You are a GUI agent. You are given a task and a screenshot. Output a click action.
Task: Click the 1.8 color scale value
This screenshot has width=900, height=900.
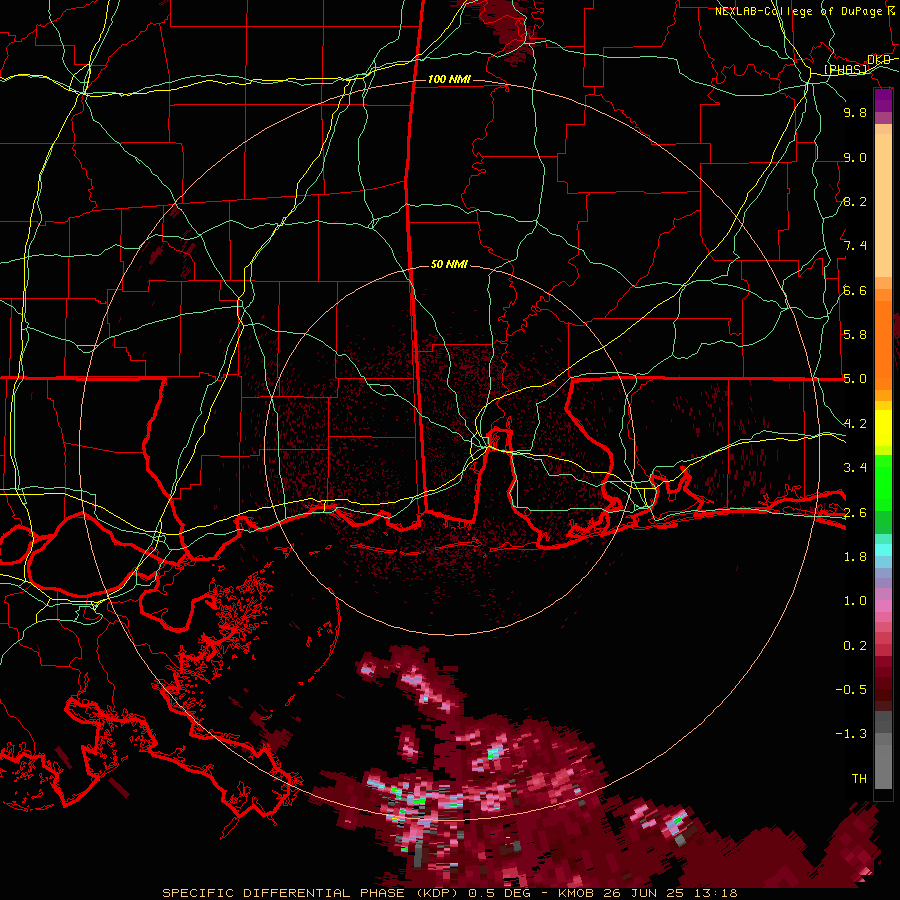[x=855, y=557]
